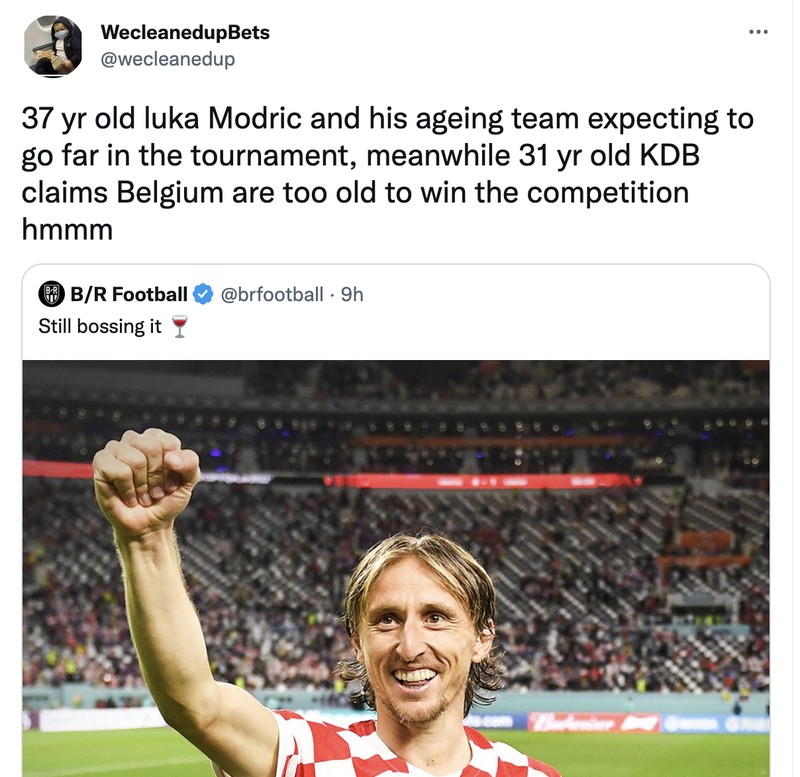Viewport: 800px width, 777px height.
Task: Click the "Still bossing it" caption text
Action: tap(99, 326)
